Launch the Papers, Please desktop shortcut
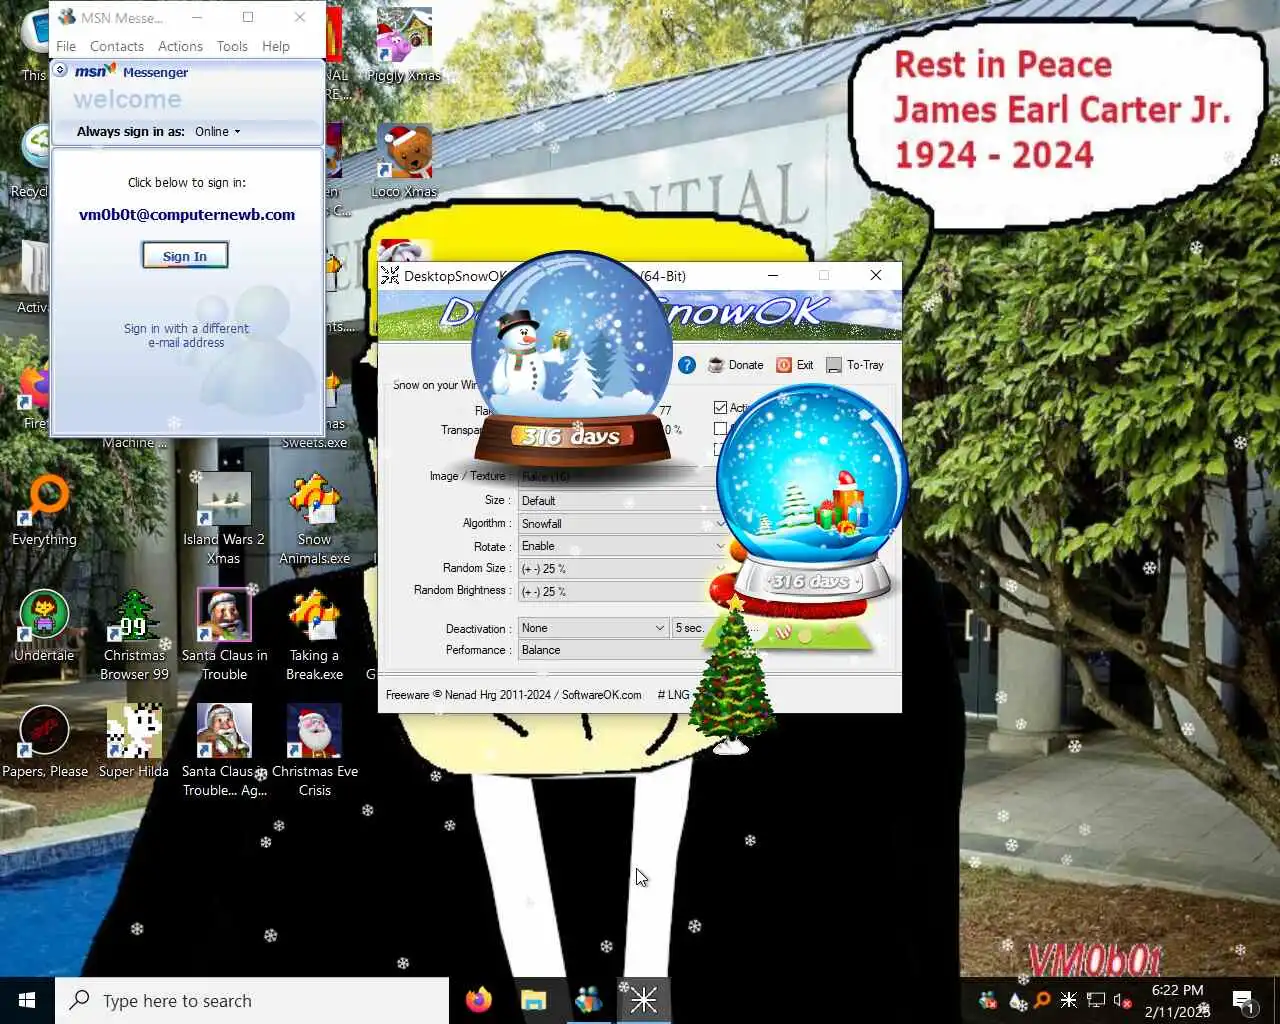The image size is (1280, 1024). tap(44, 742)
